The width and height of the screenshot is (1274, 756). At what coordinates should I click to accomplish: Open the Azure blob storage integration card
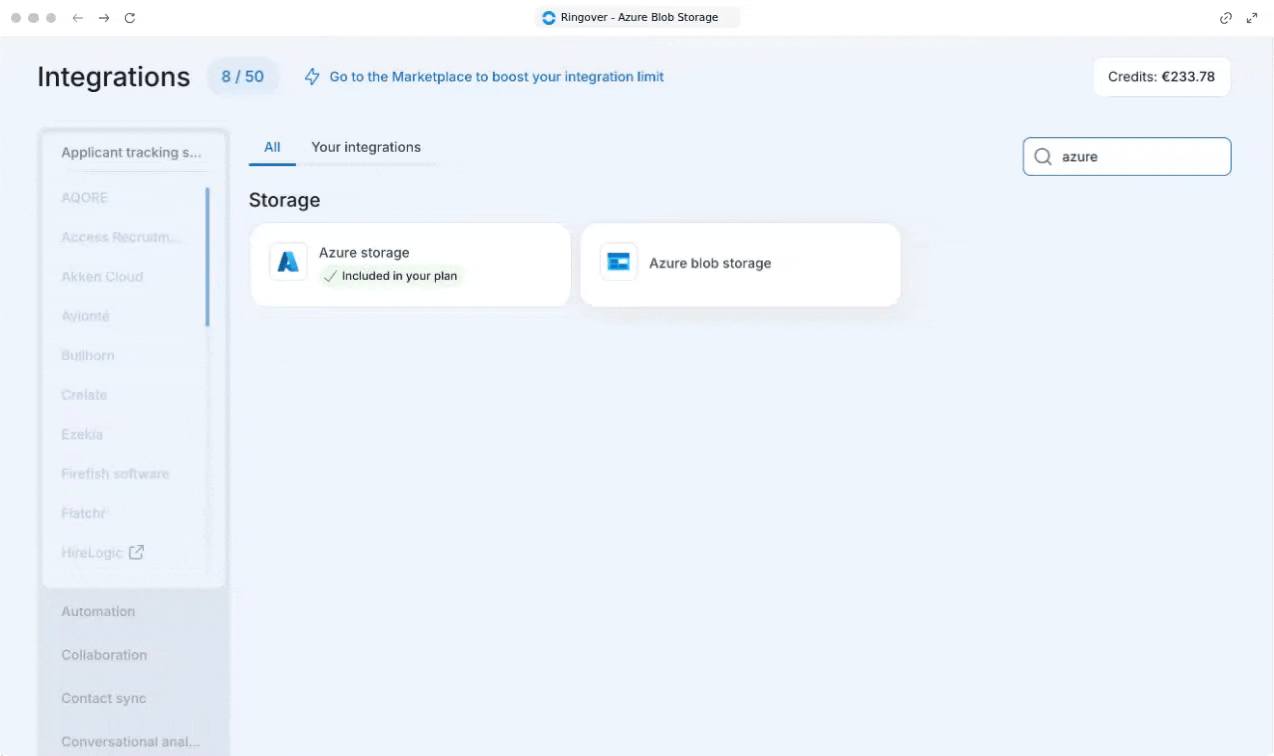click(x=740, y=264)
